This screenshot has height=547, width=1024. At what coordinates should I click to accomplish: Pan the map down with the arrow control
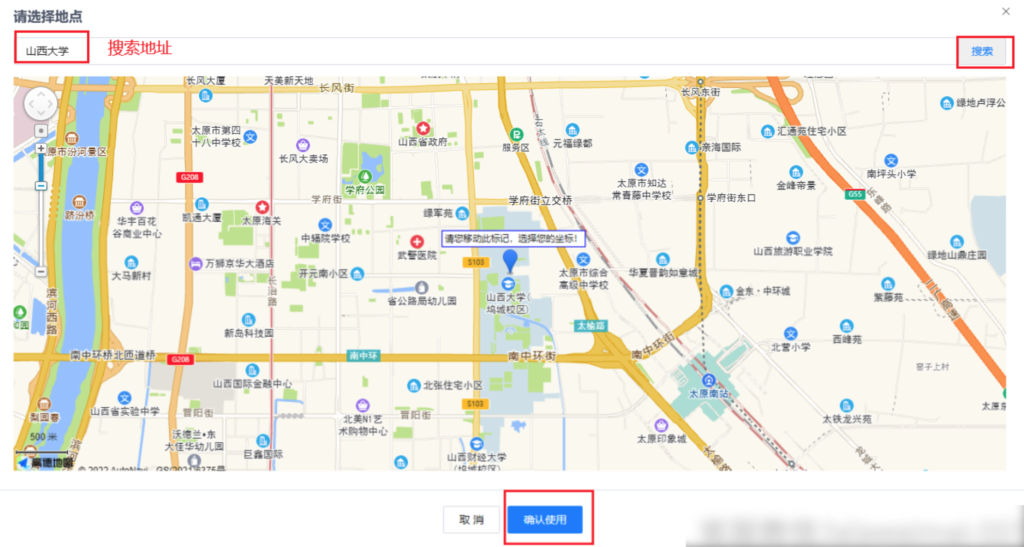coord(41,116)
